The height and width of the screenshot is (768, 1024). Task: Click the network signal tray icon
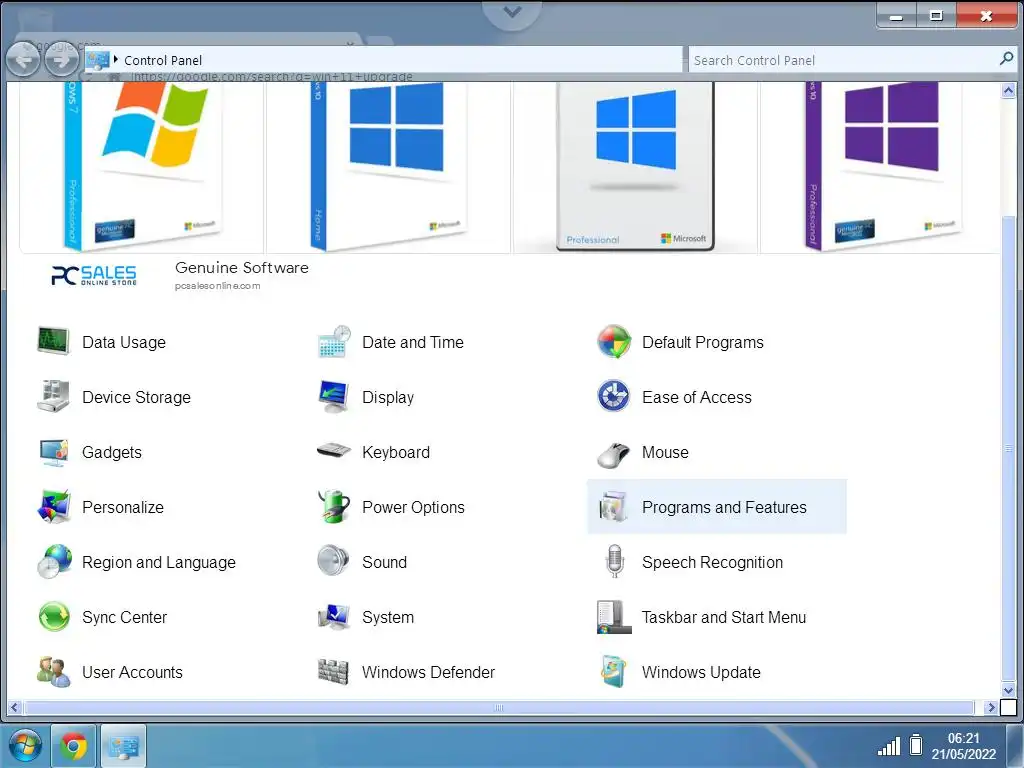pos(889,746)
